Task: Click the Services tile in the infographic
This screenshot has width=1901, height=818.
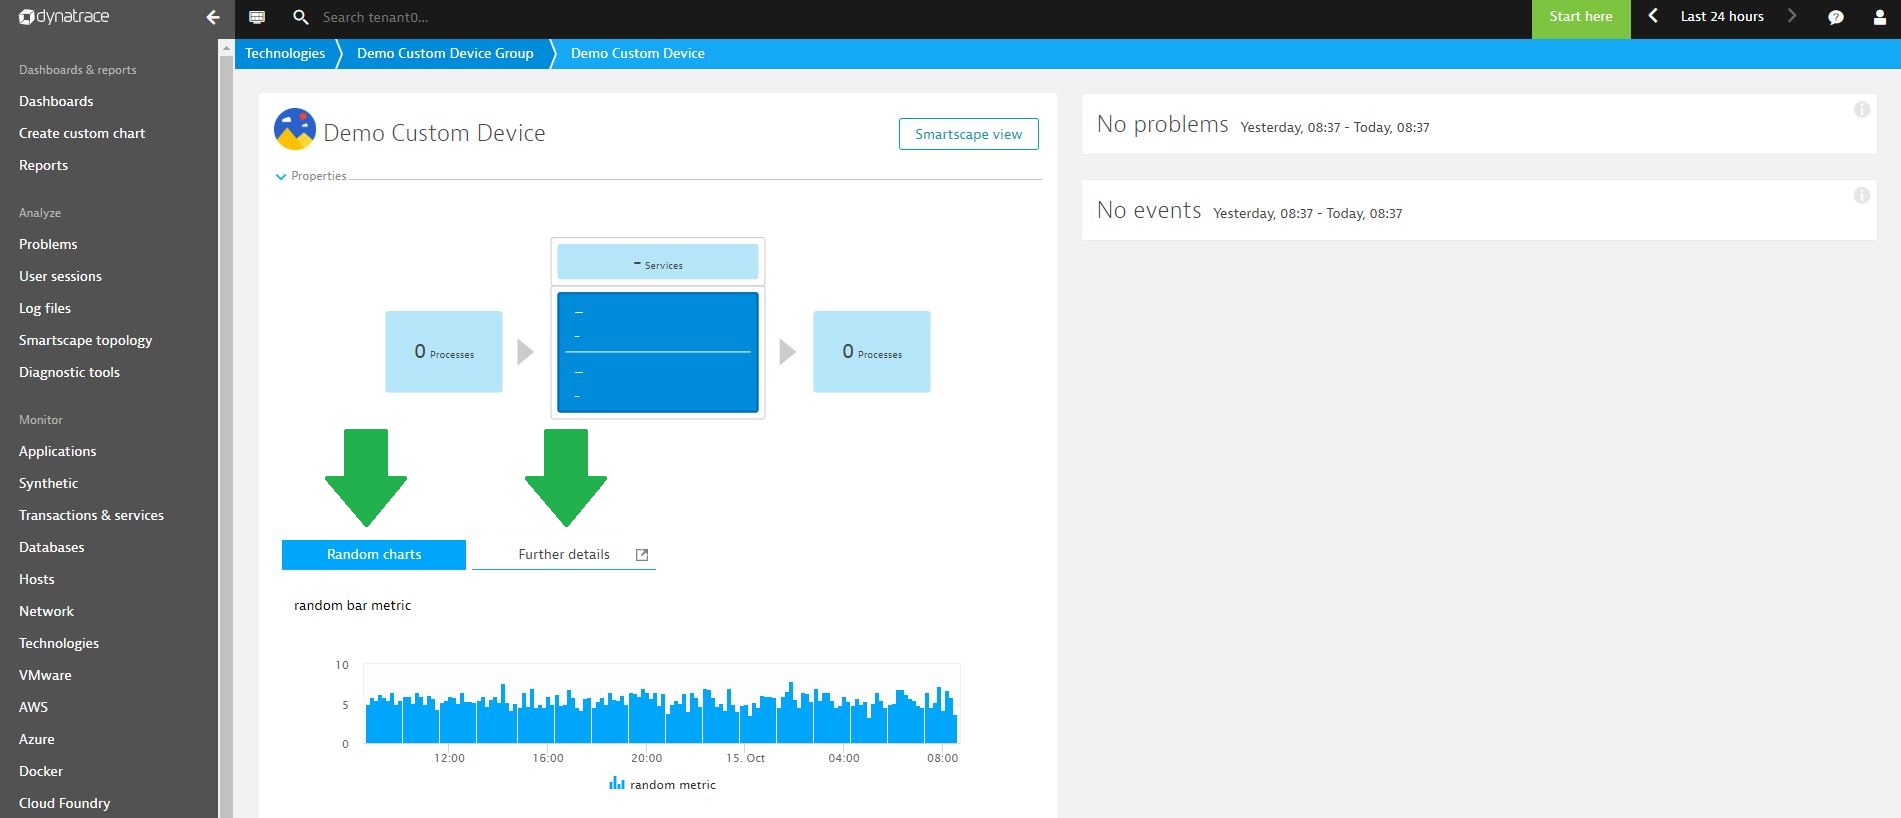Action: pos(658,262)
